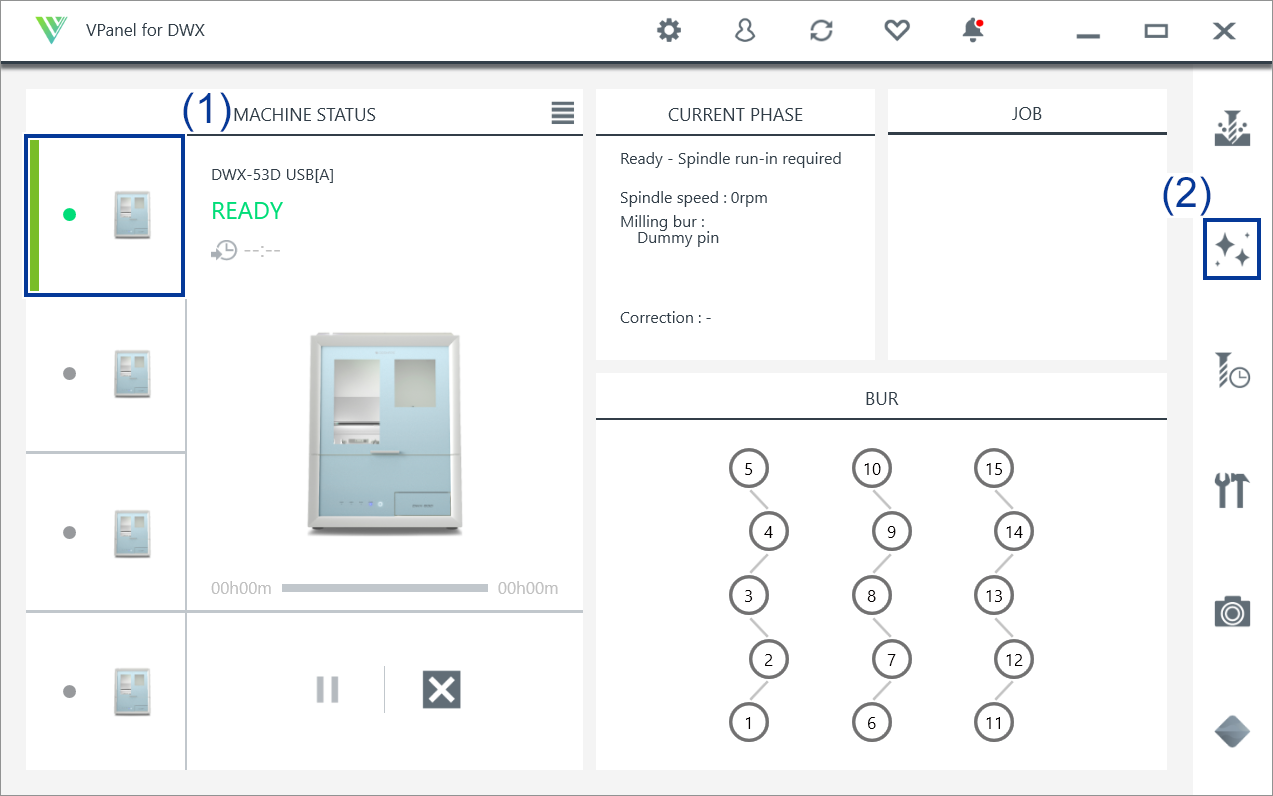Click the READY status text
This screenshot has height=796, width=1273.
(x=247, y=211)
